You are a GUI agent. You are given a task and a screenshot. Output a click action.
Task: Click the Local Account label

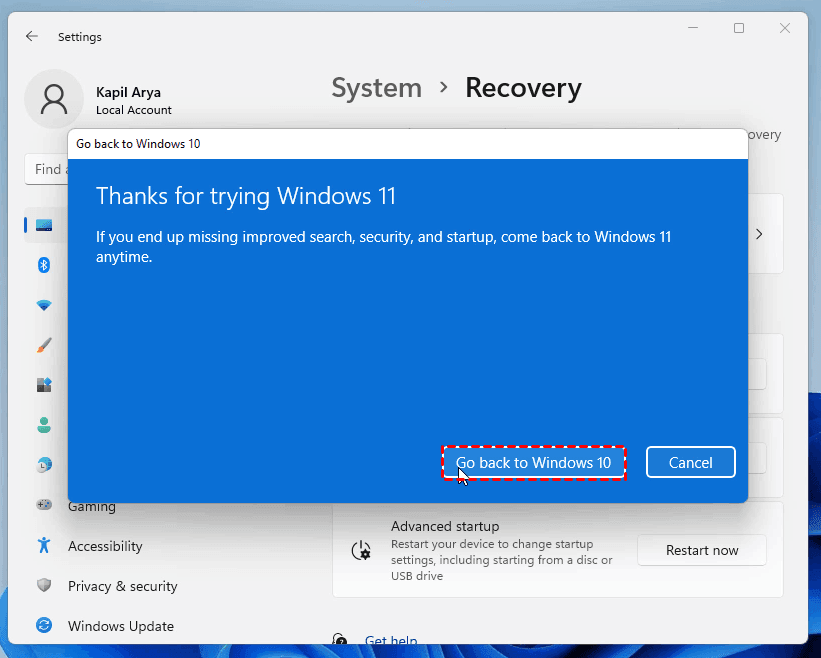(x=134, y=110)
